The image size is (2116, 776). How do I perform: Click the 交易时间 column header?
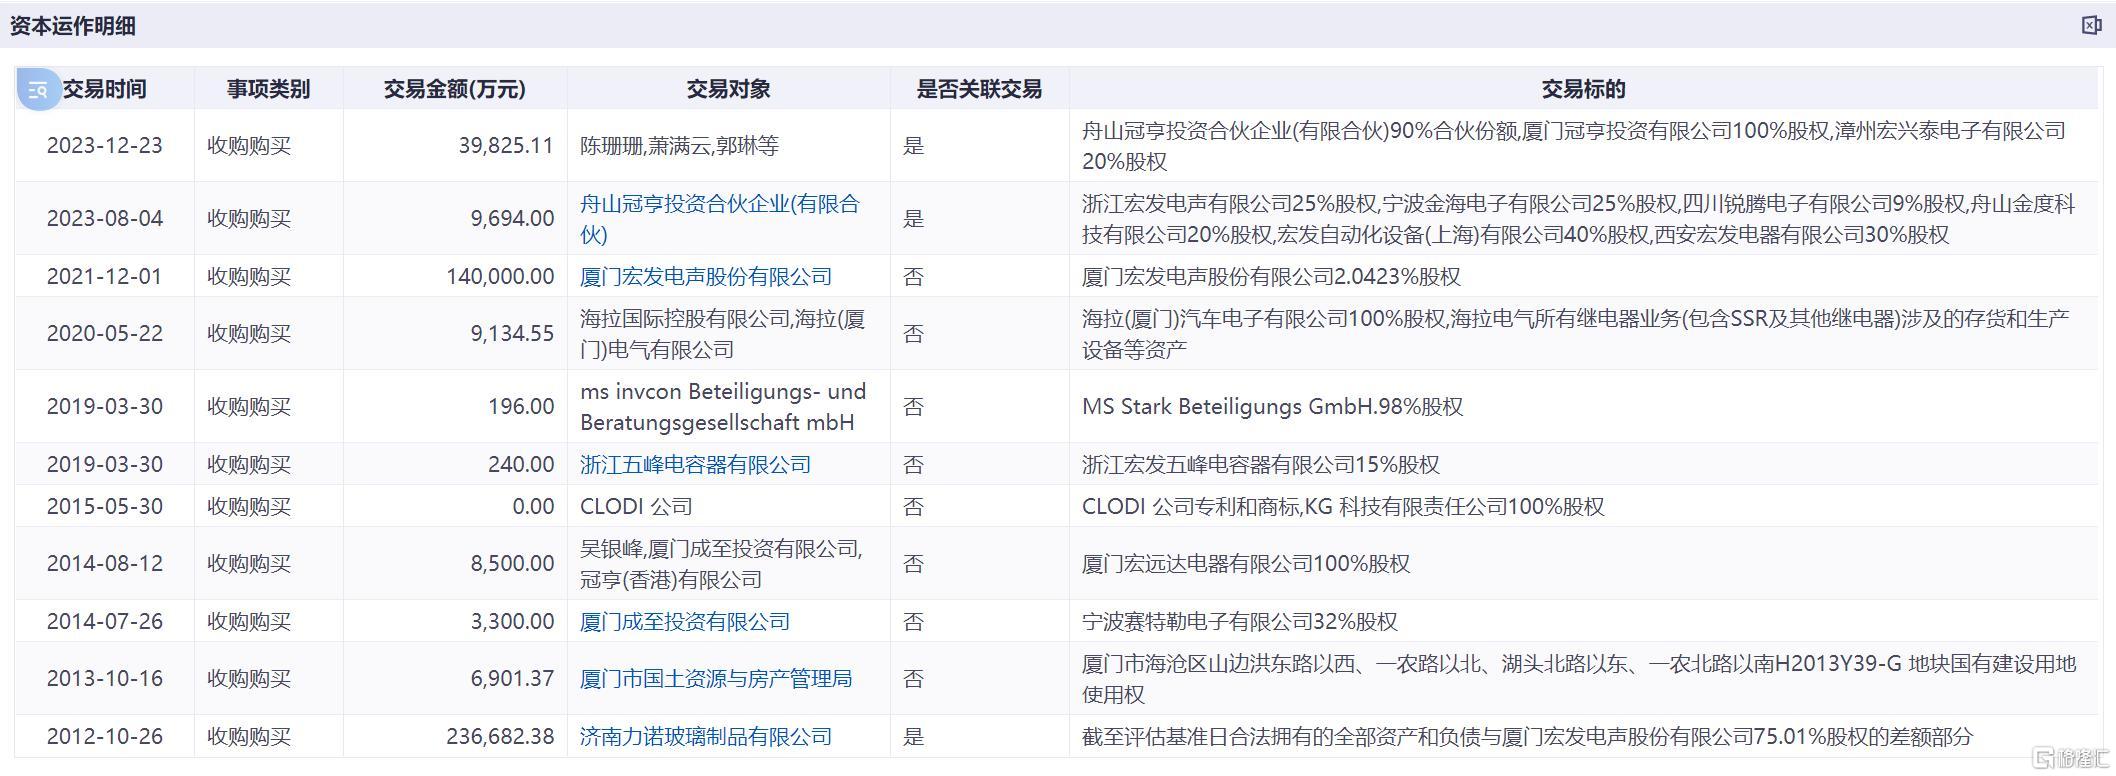coord(104,89)
